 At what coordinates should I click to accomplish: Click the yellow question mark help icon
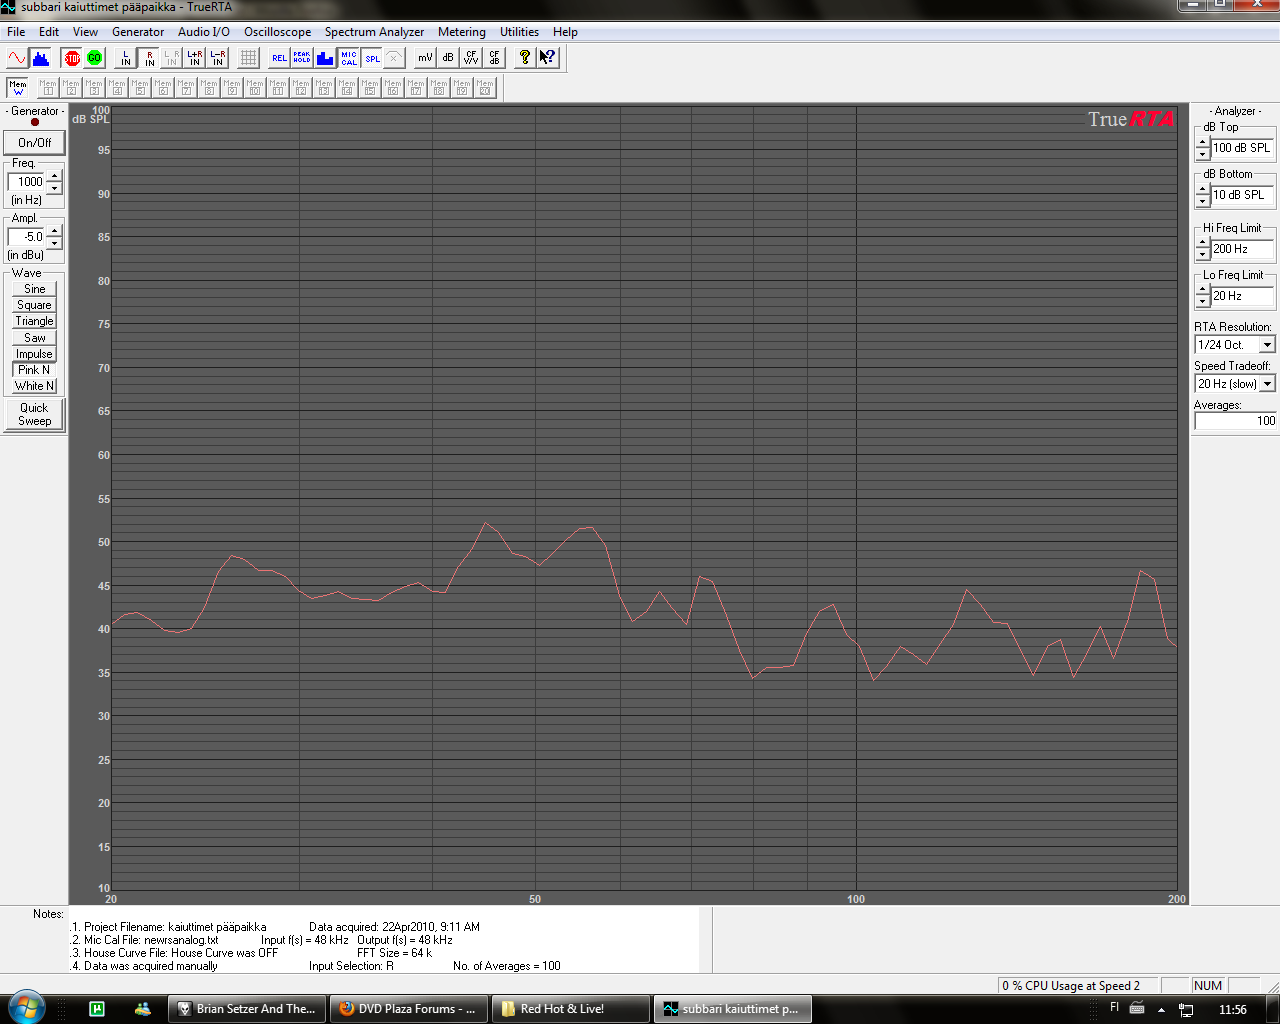524,58
